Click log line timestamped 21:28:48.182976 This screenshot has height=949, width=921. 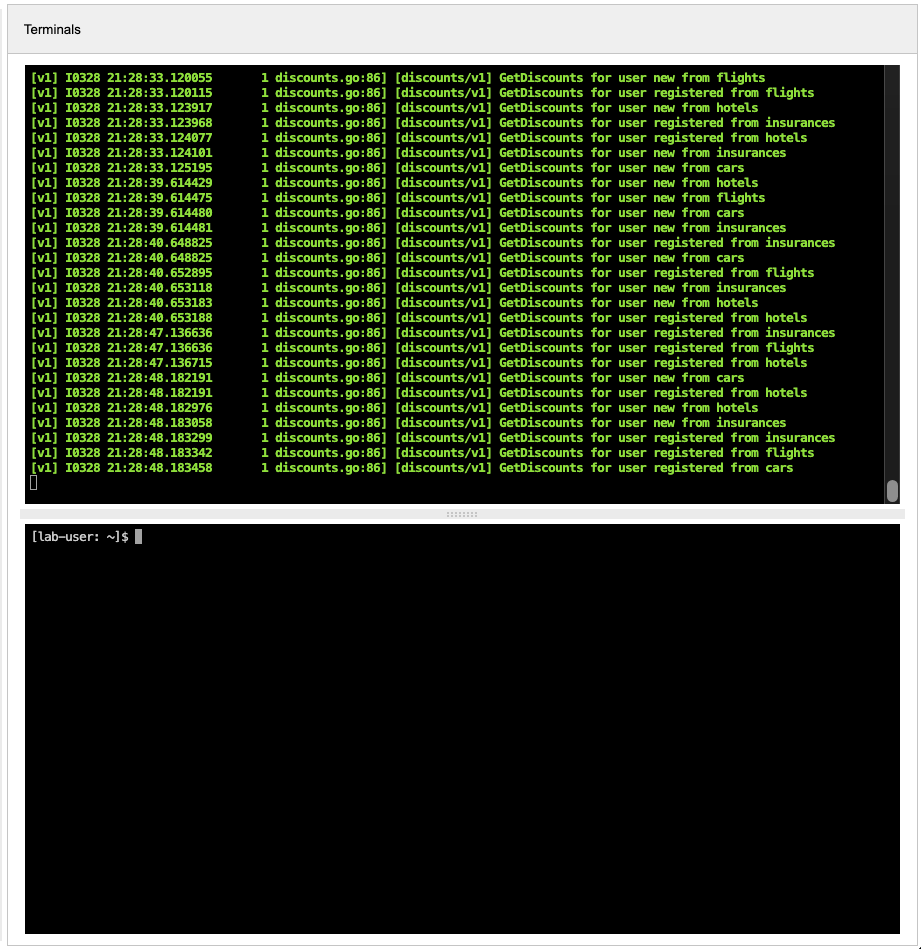click(x=395, y=408)
